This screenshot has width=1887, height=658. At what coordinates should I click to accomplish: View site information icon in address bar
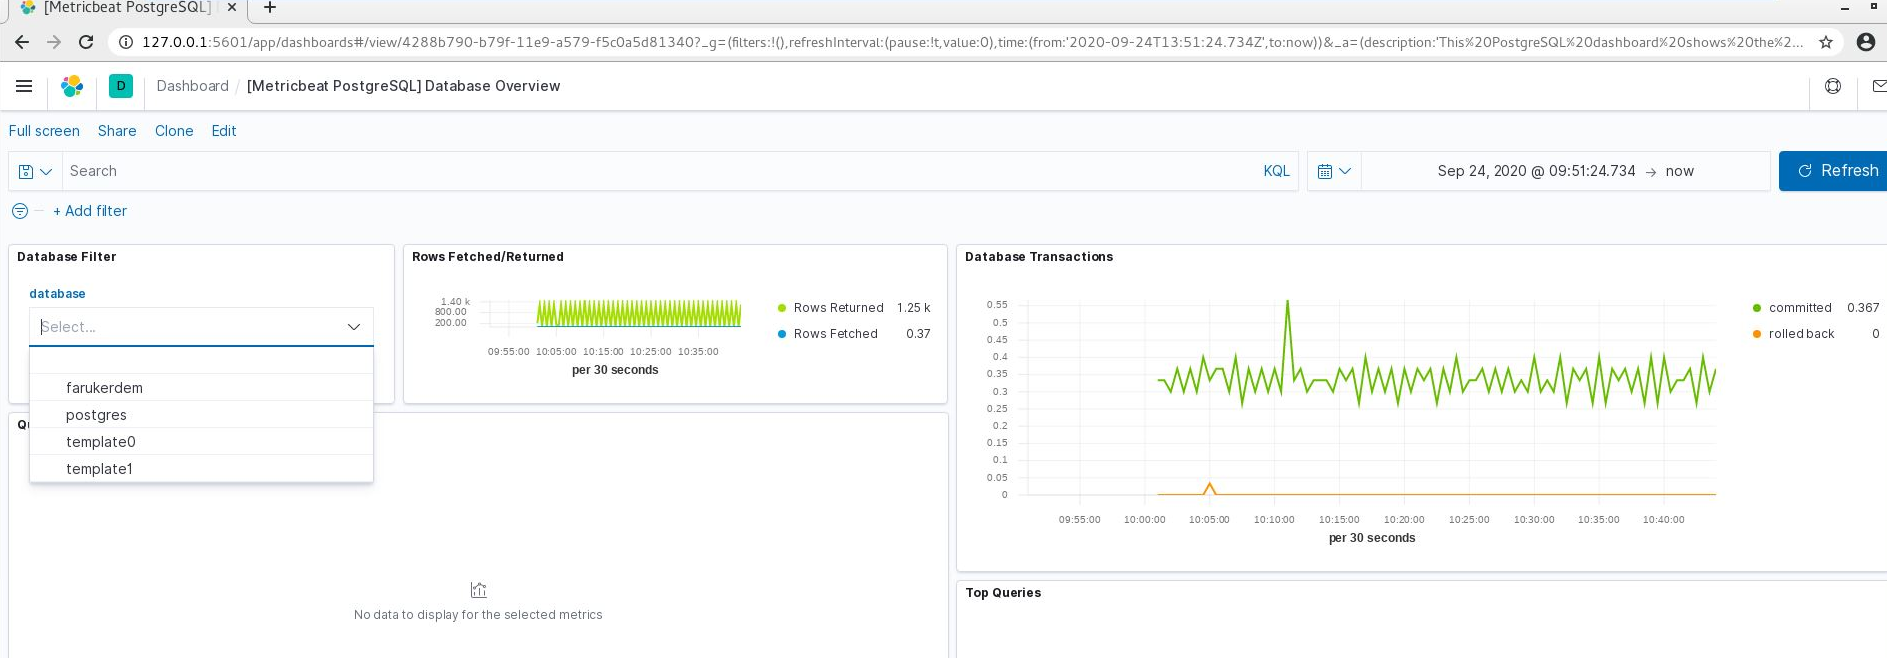tap(126, 42)
